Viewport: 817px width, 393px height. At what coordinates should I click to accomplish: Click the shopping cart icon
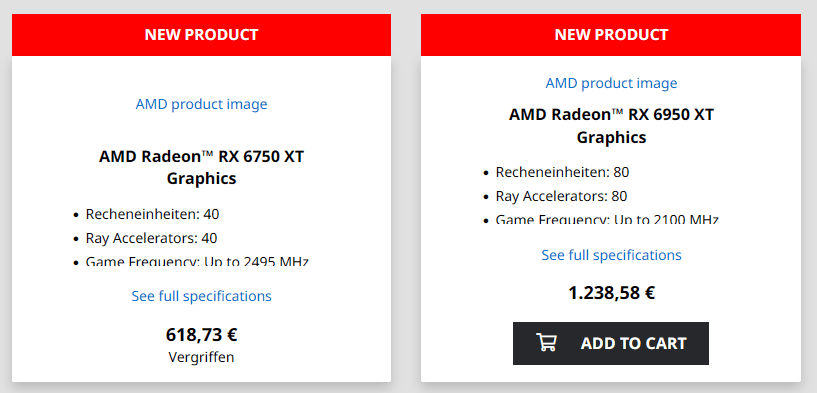click(x=547, y=343)
